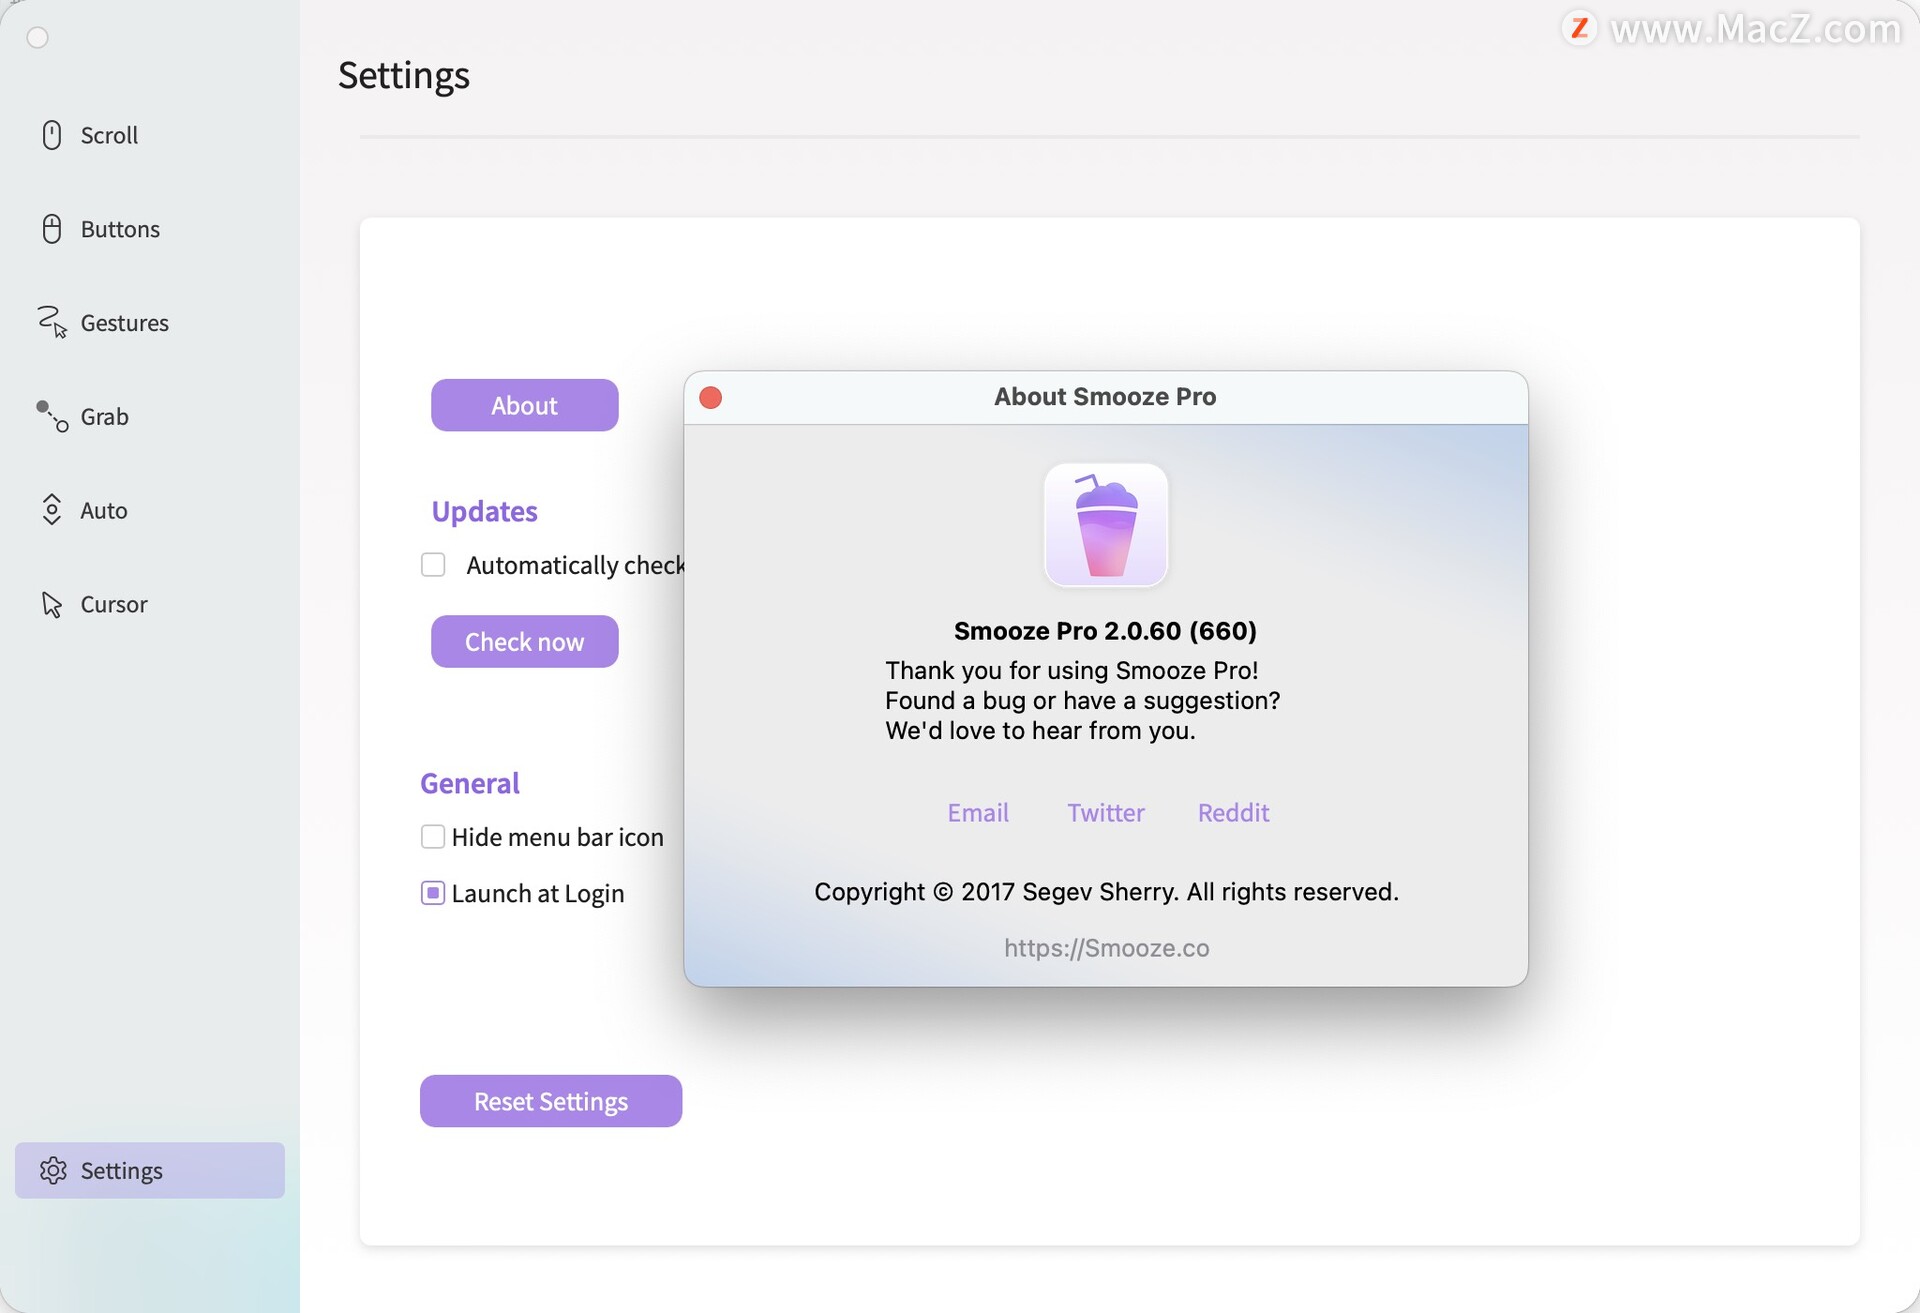Click the 'Thank you for using Smooze Pro!' text
The image size is (1920, 1313).
(1072, 670)
